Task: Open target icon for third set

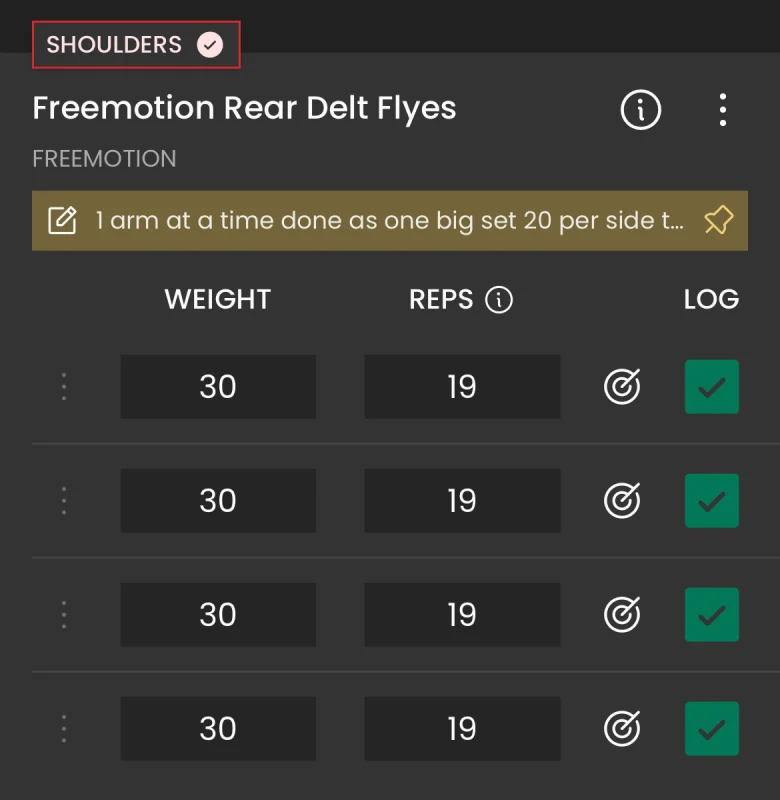Action: coord(622,614)
